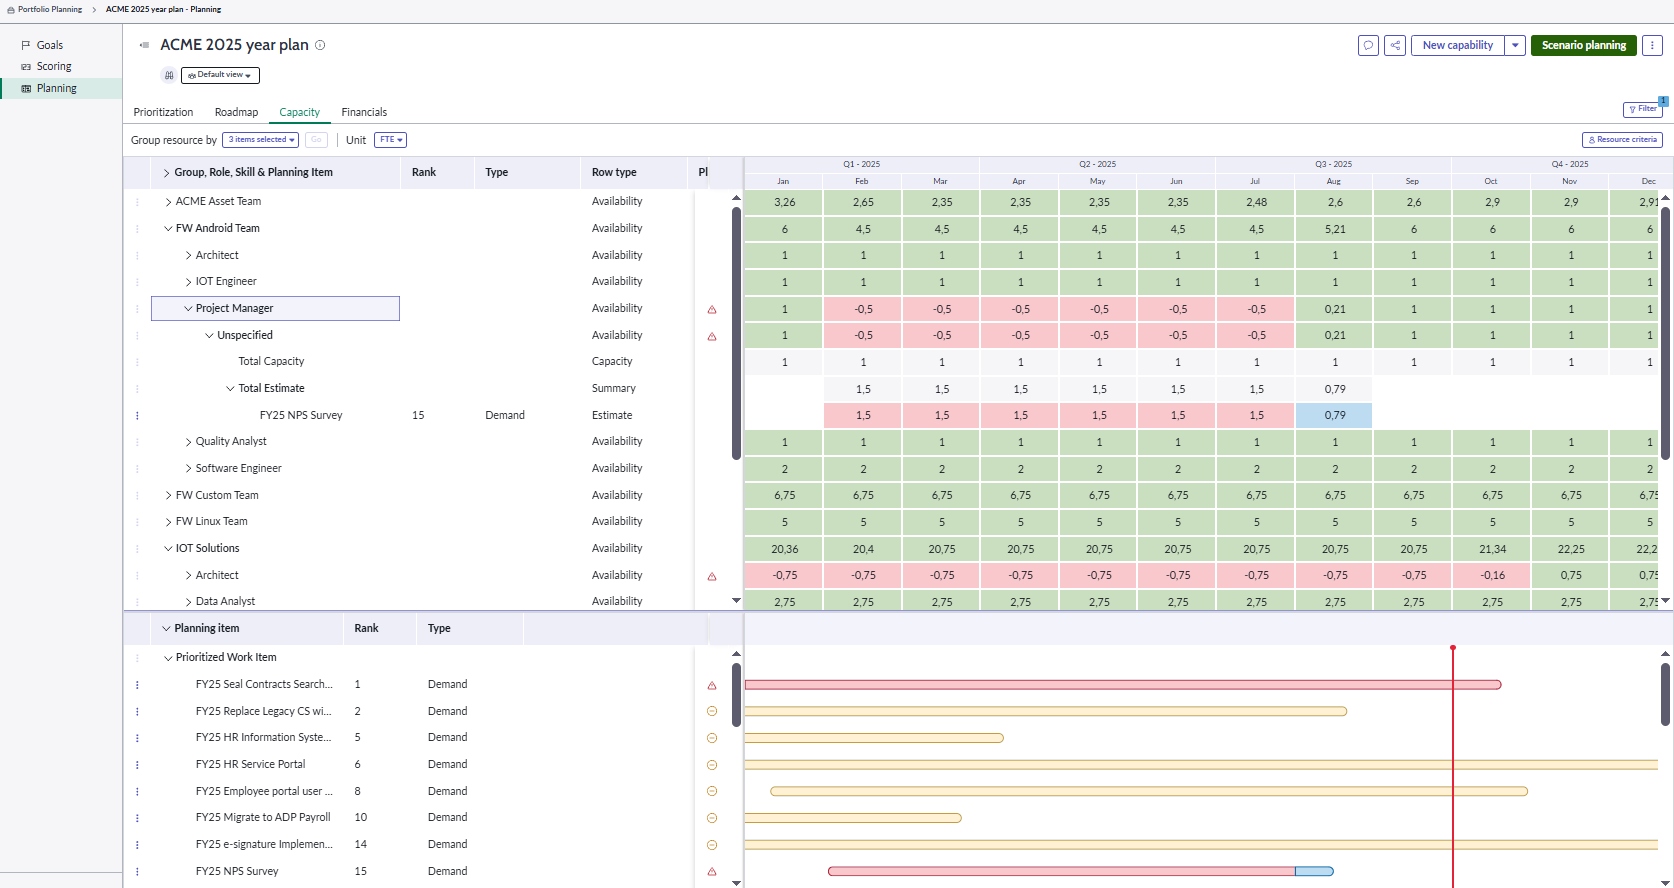Expand the ACME Asset Team row
The height and width of the screenshot is (888, 1674).
pyautogui.click(x=168, y=202)
